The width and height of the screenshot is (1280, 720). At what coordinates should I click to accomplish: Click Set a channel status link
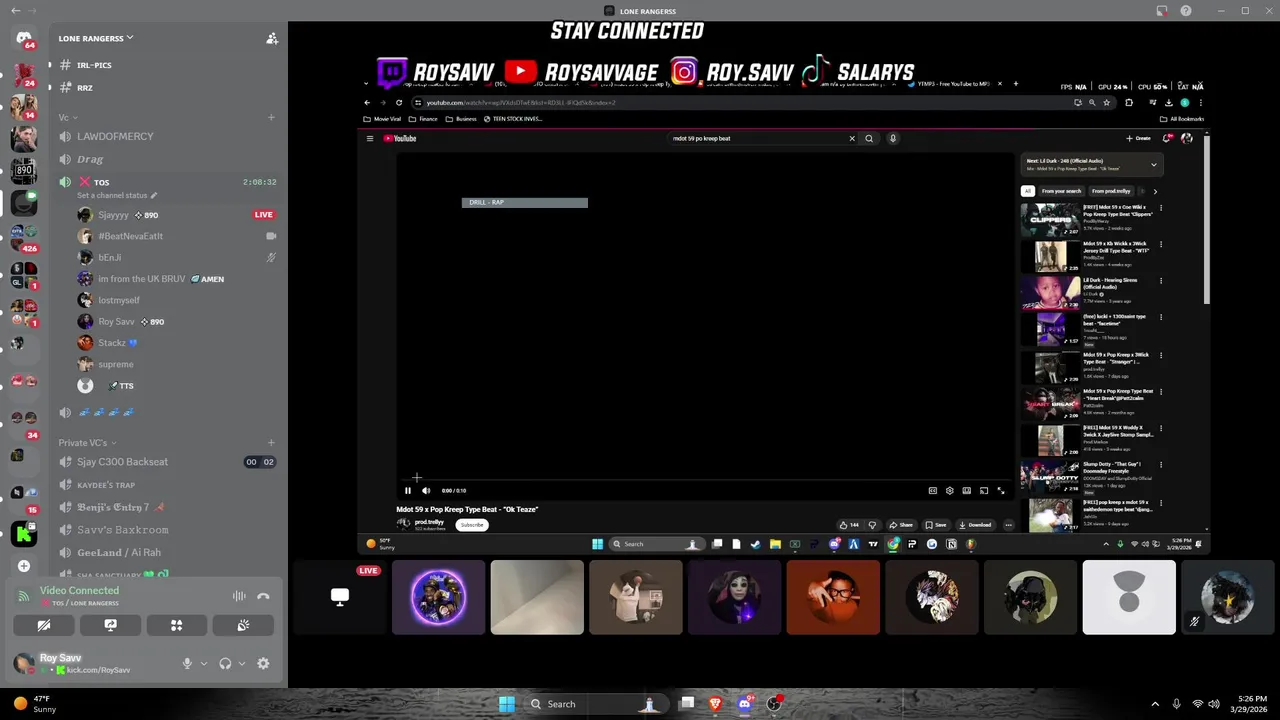(112, 196)
